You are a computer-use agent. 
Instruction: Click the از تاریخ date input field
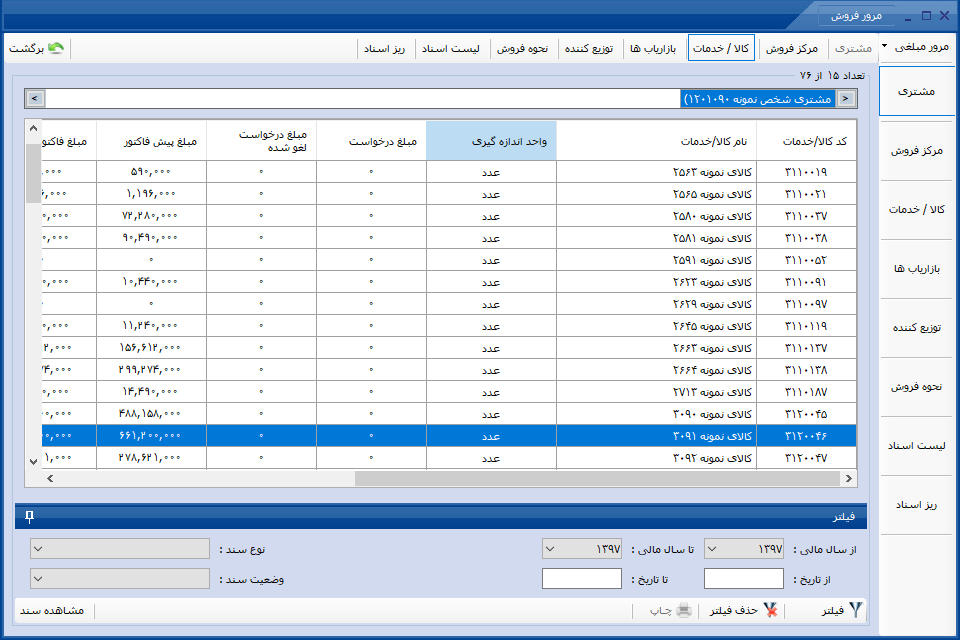click(744, 579)
